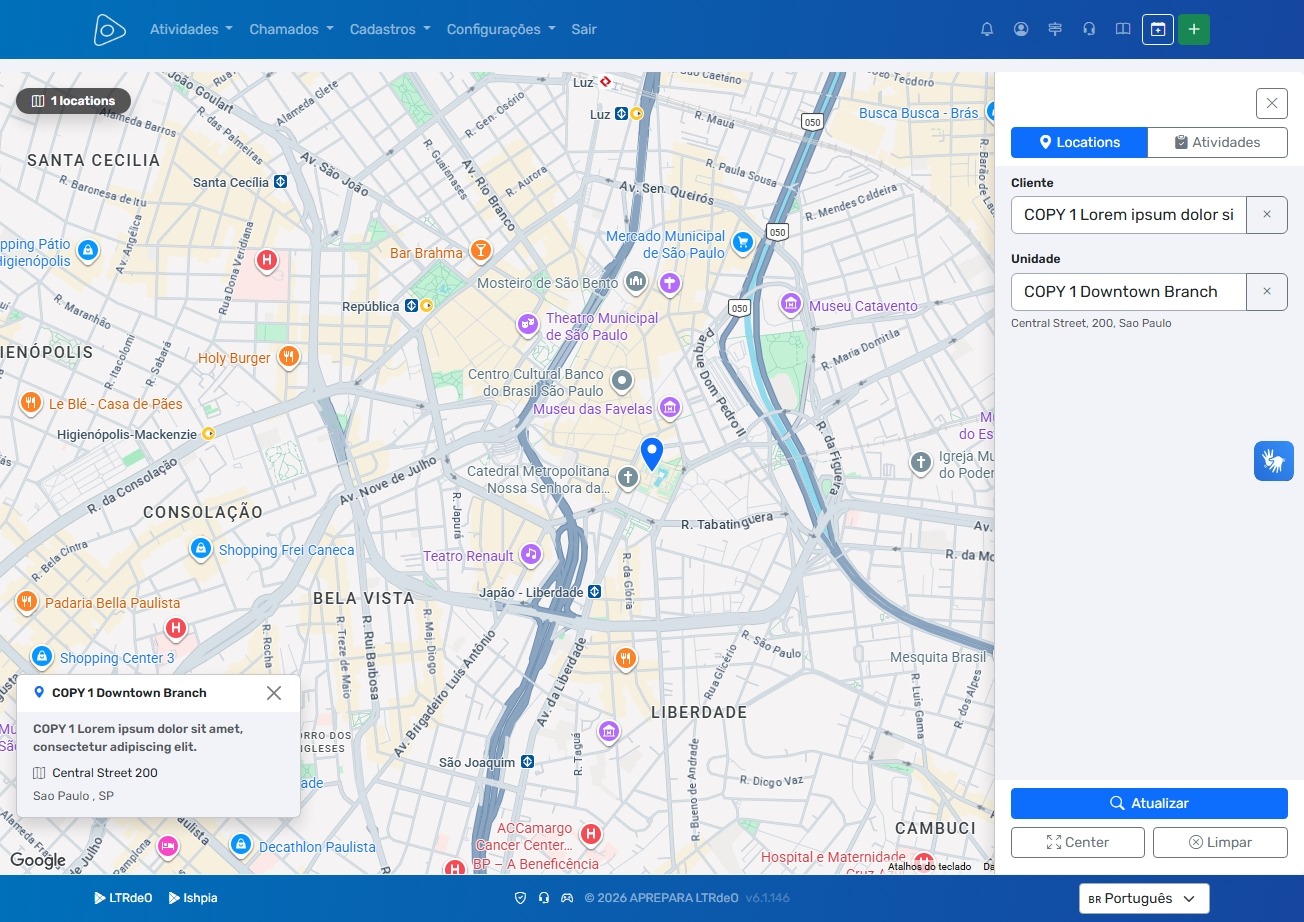Click the Unidade input field
The image size is (1304, 922).
click(x=1129, y=292)
